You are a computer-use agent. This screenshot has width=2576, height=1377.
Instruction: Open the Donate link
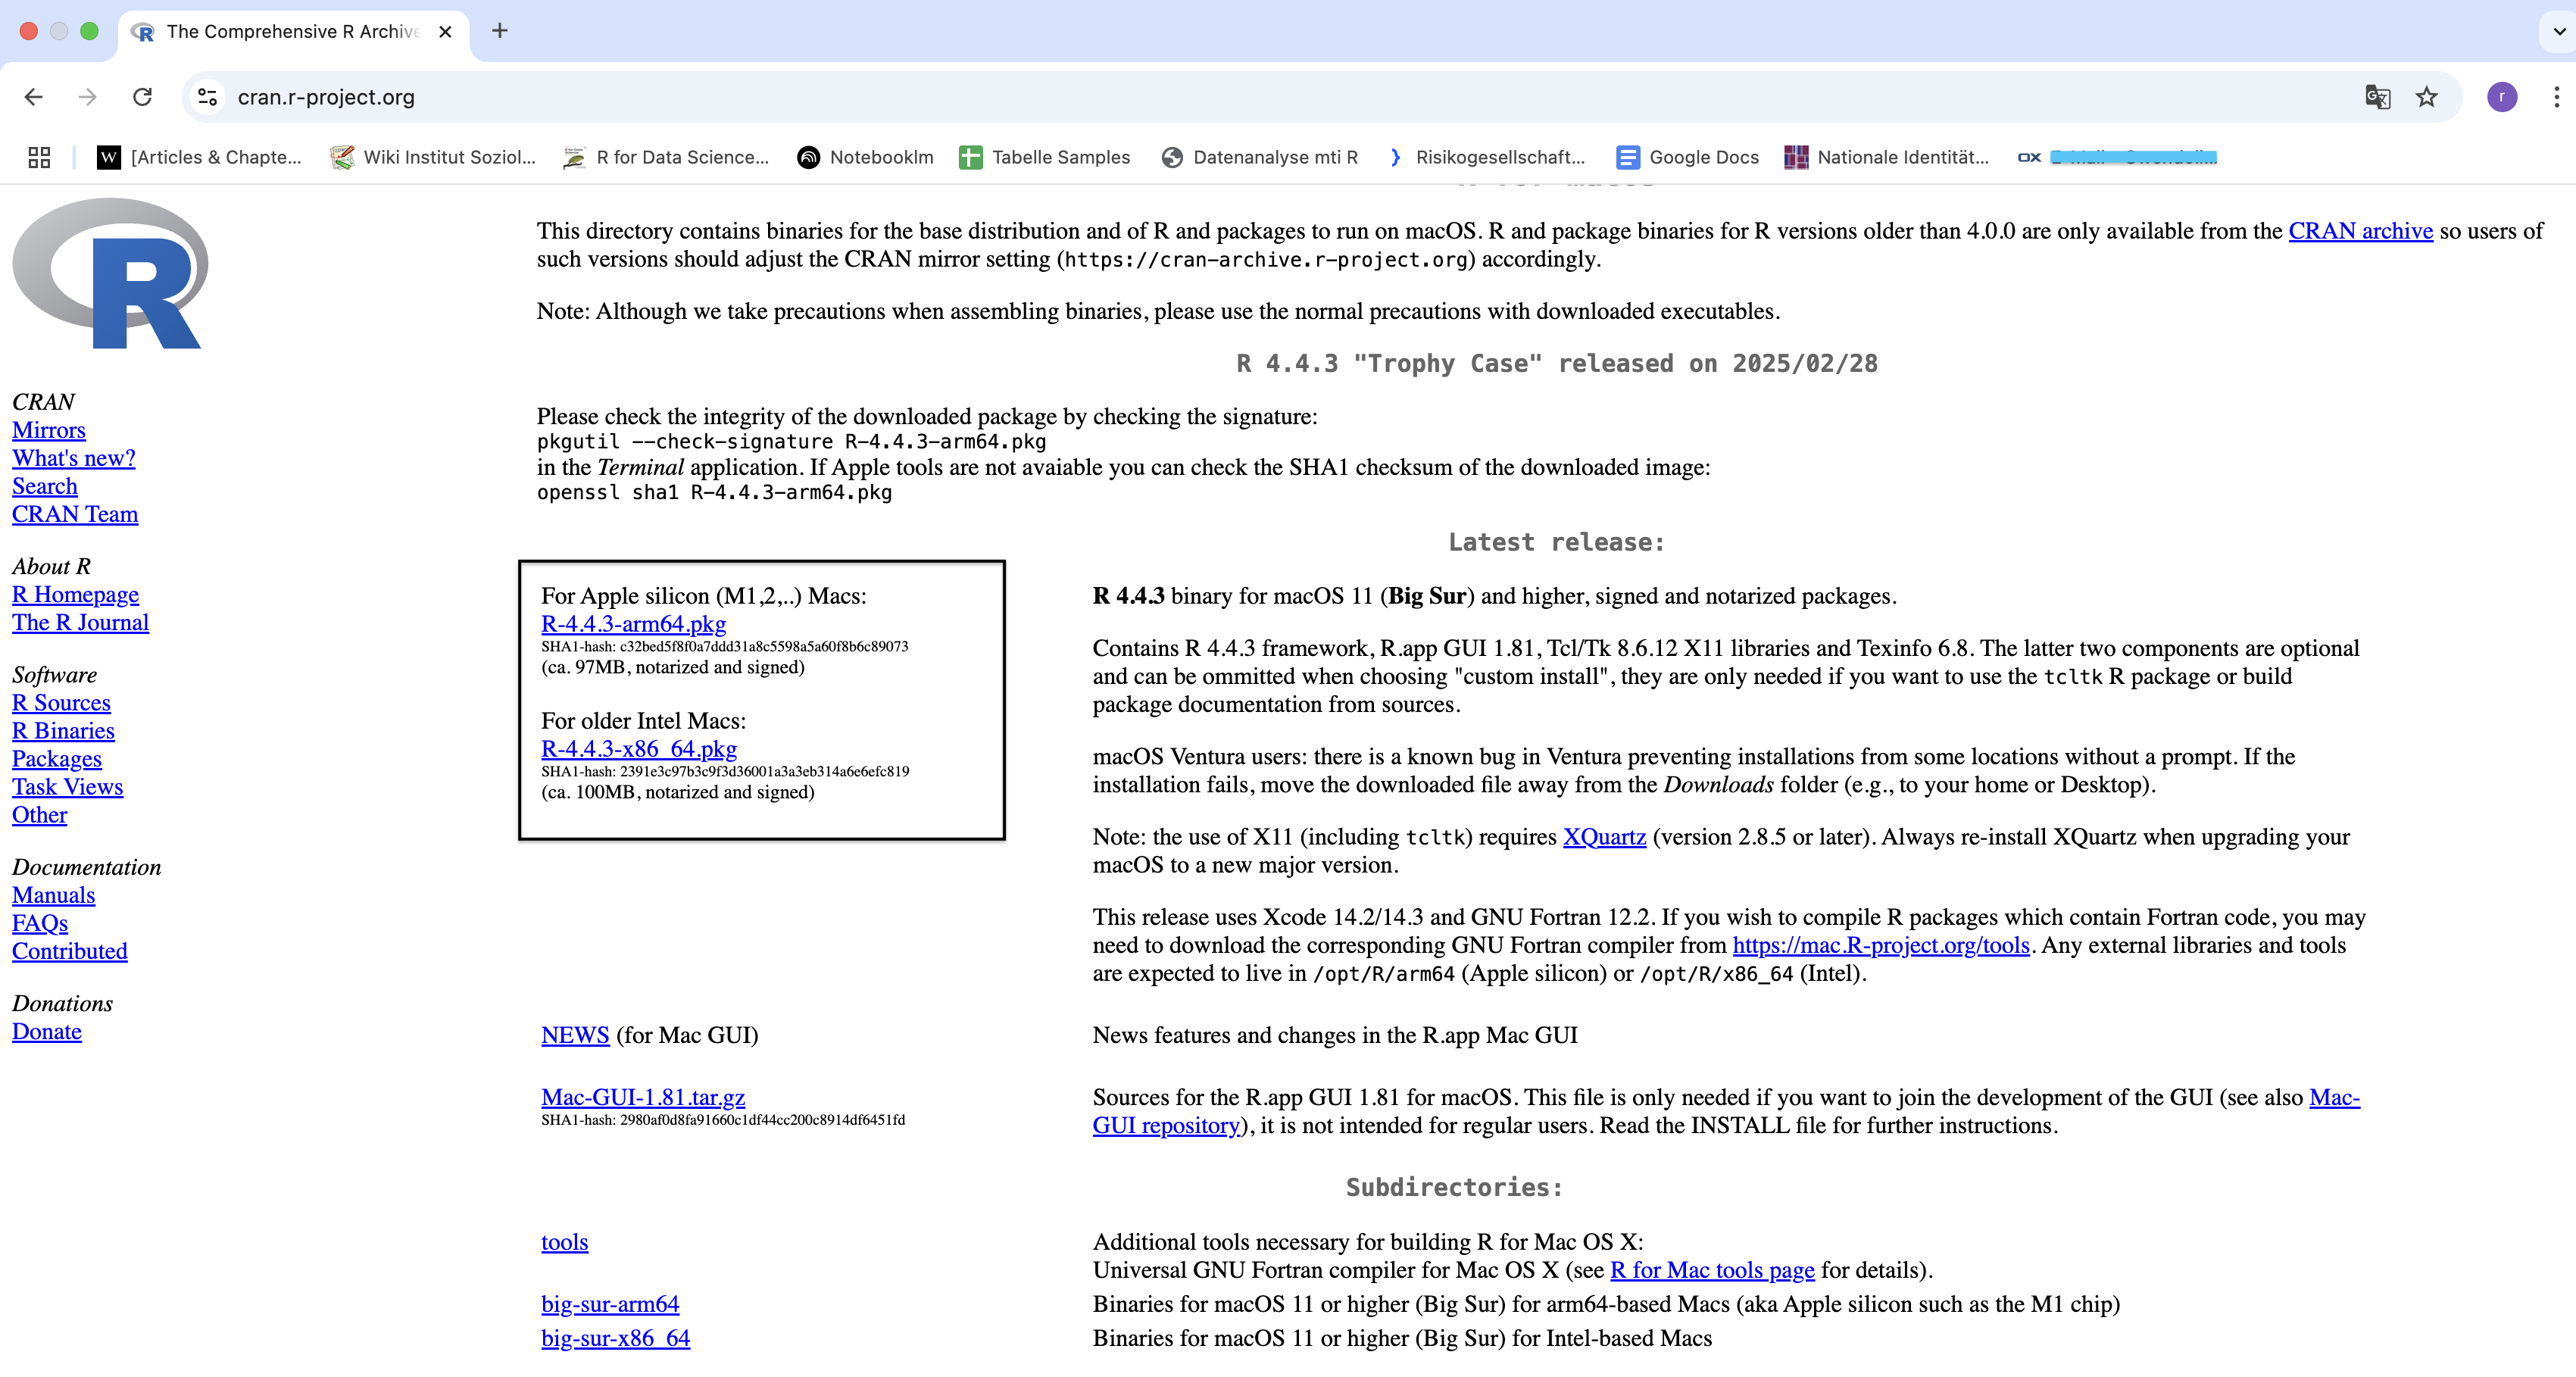pyautogui.click(x=47, y=1031)
